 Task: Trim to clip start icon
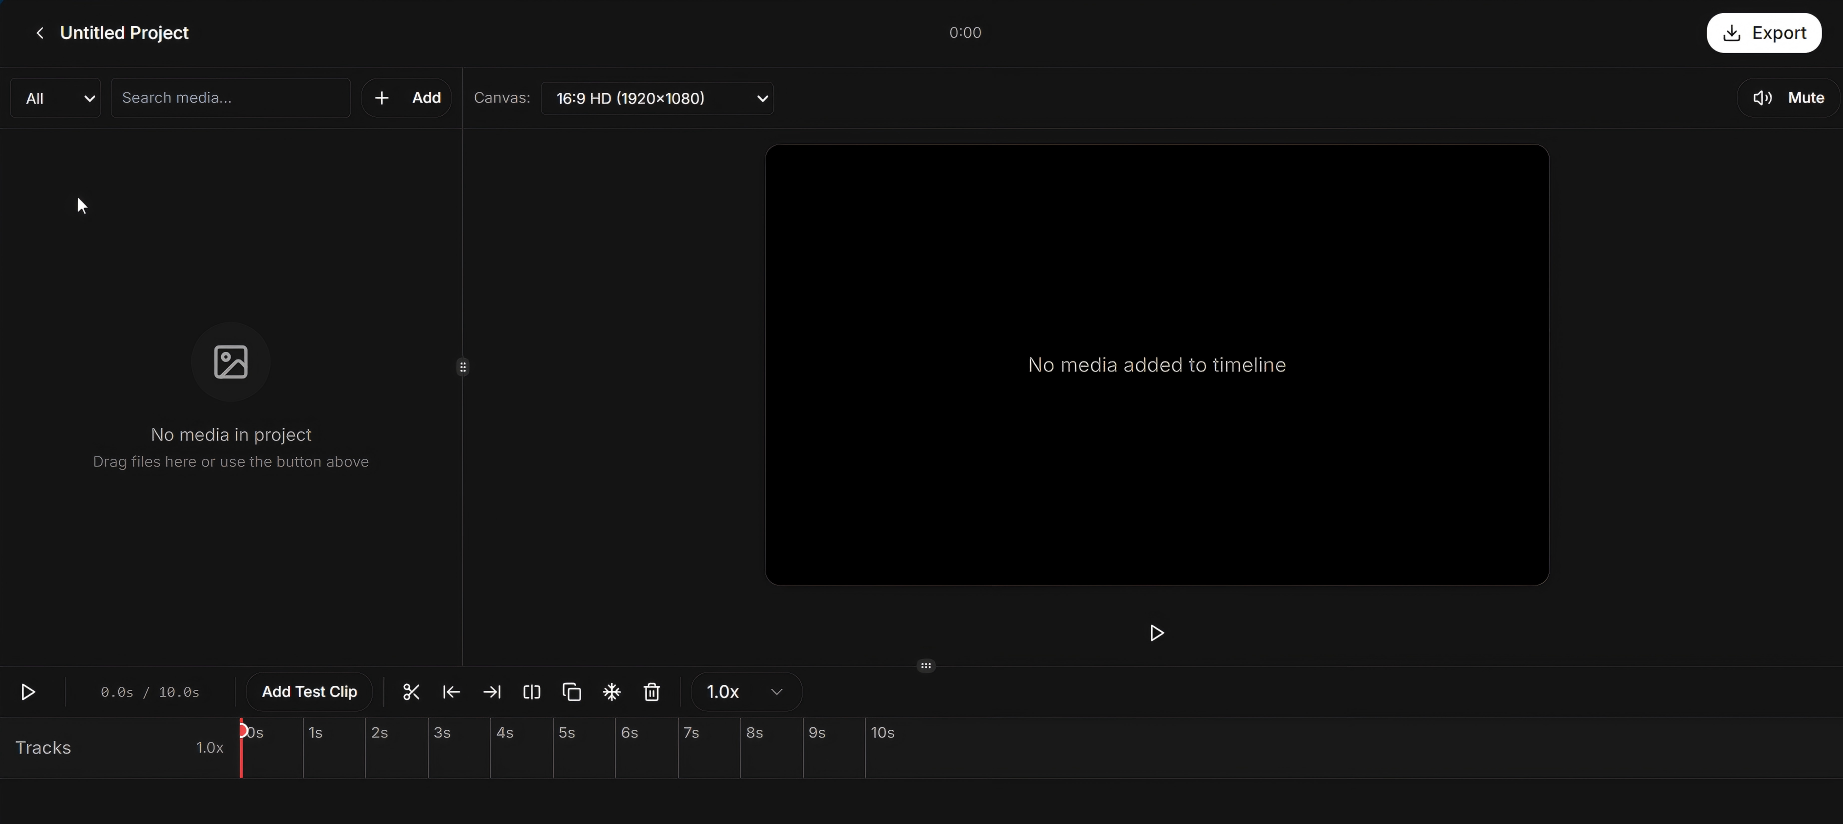451,692
